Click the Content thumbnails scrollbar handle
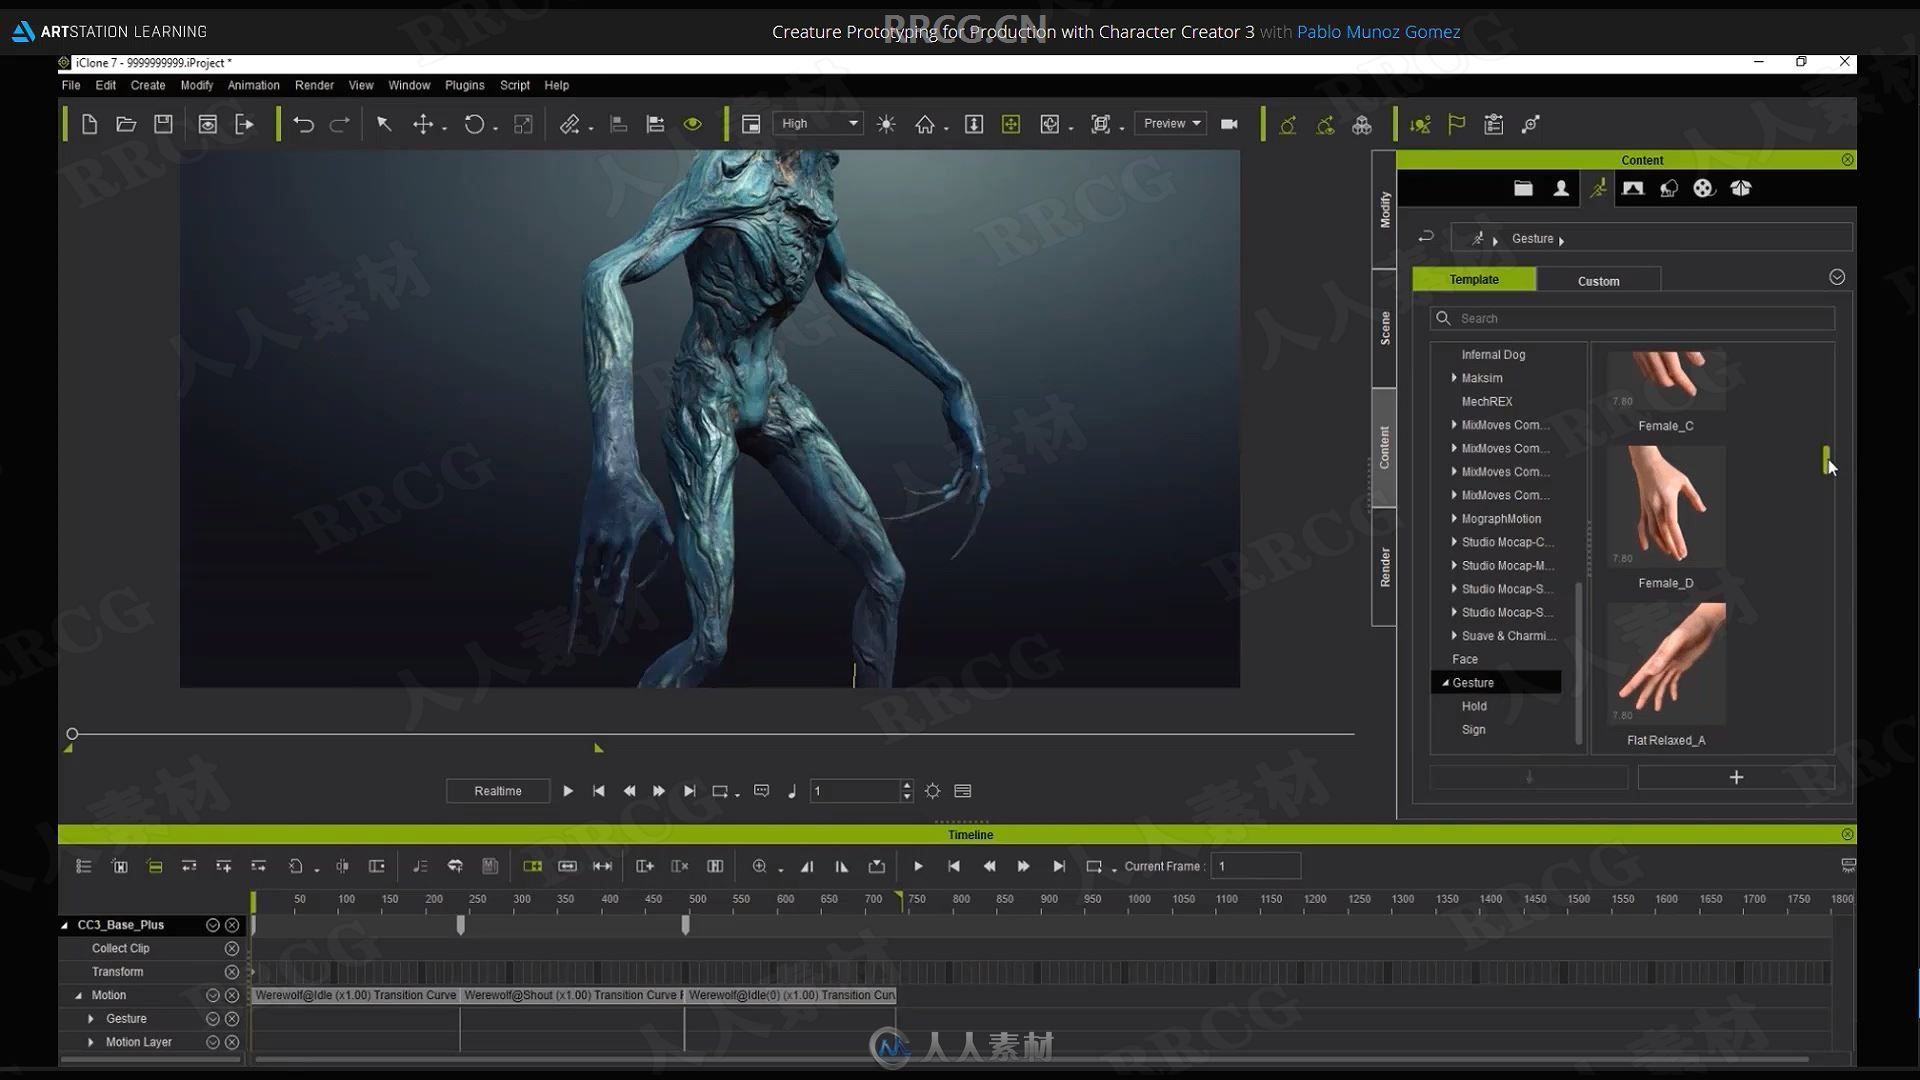Viewport: 1920px width, 1080px height. coord(1826,460)
